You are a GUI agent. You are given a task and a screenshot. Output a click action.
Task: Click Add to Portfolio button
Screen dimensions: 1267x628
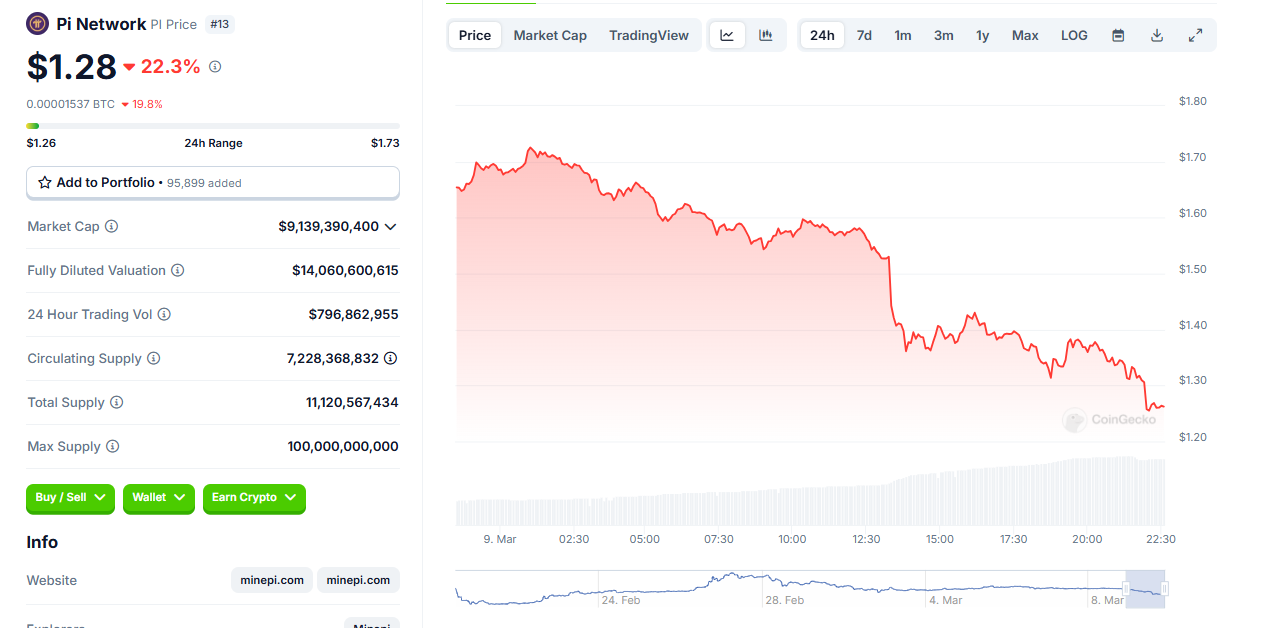(x=213, y=183)
